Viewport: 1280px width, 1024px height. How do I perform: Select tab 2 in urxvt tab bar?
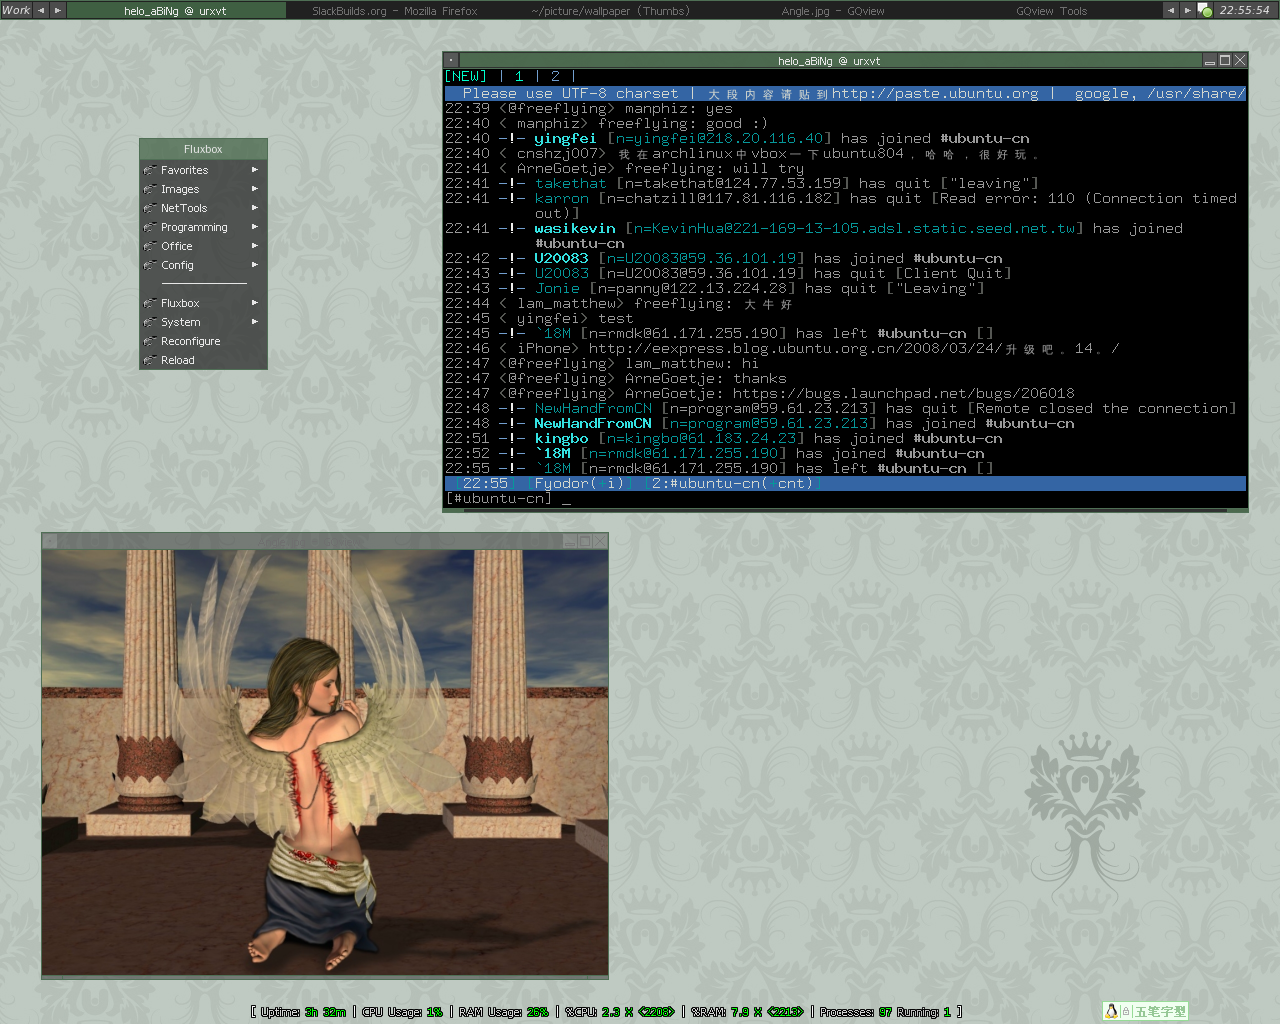coord(555,76)
